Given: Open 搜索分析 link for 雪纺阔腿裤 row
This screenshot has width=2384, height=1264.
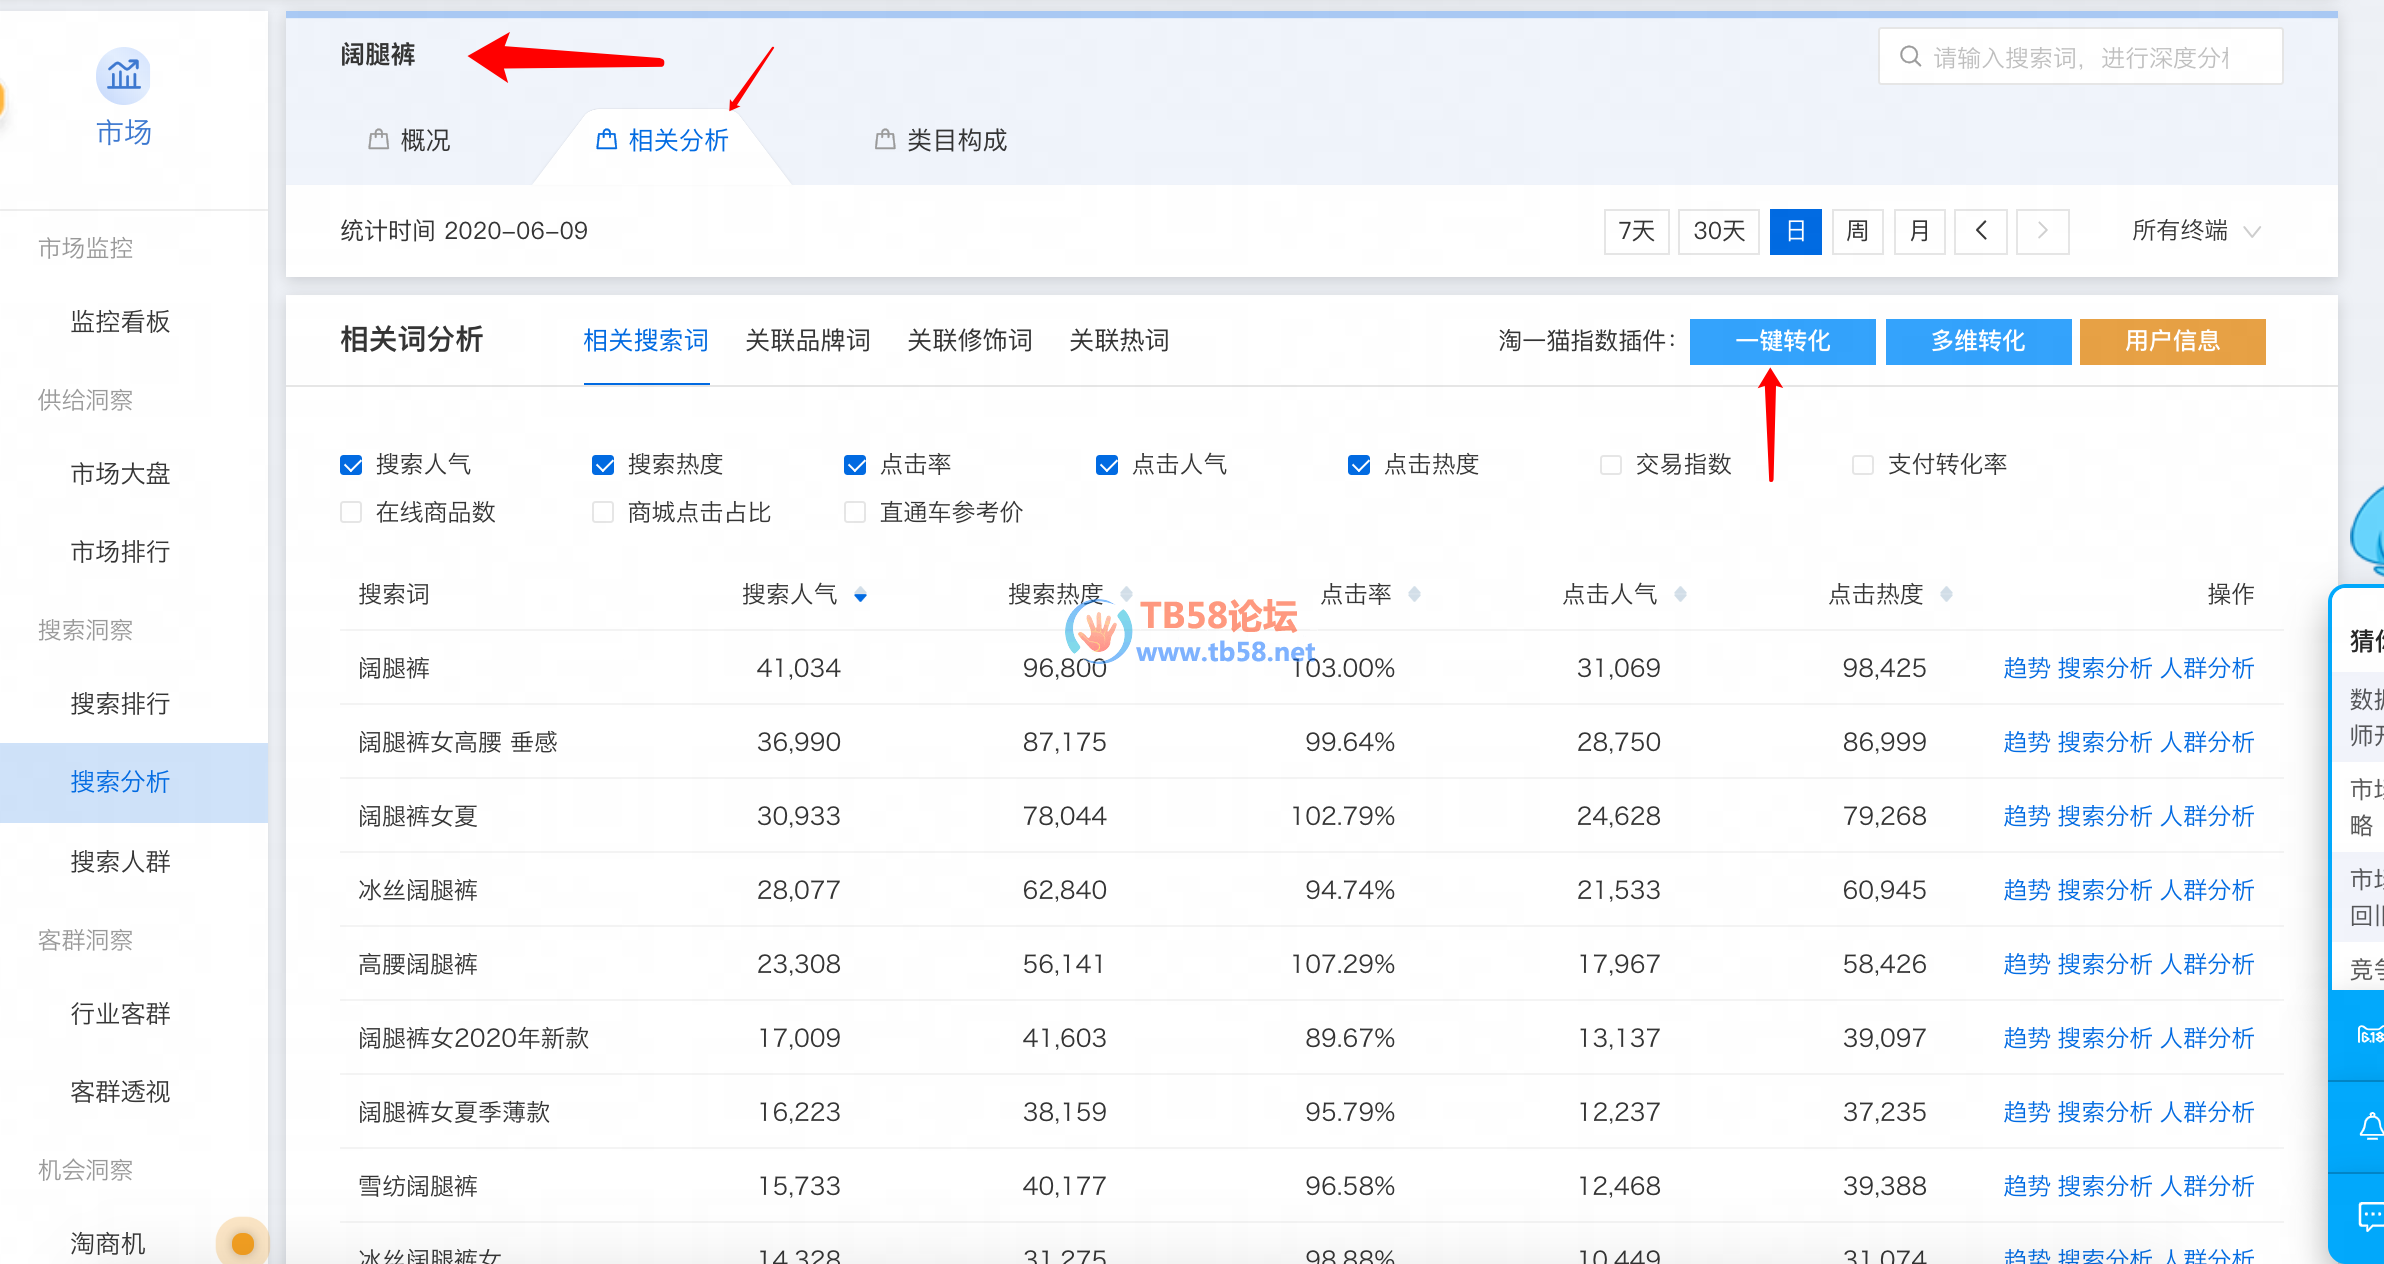Looking at the screenshot, I should tap(2105, 1186).
